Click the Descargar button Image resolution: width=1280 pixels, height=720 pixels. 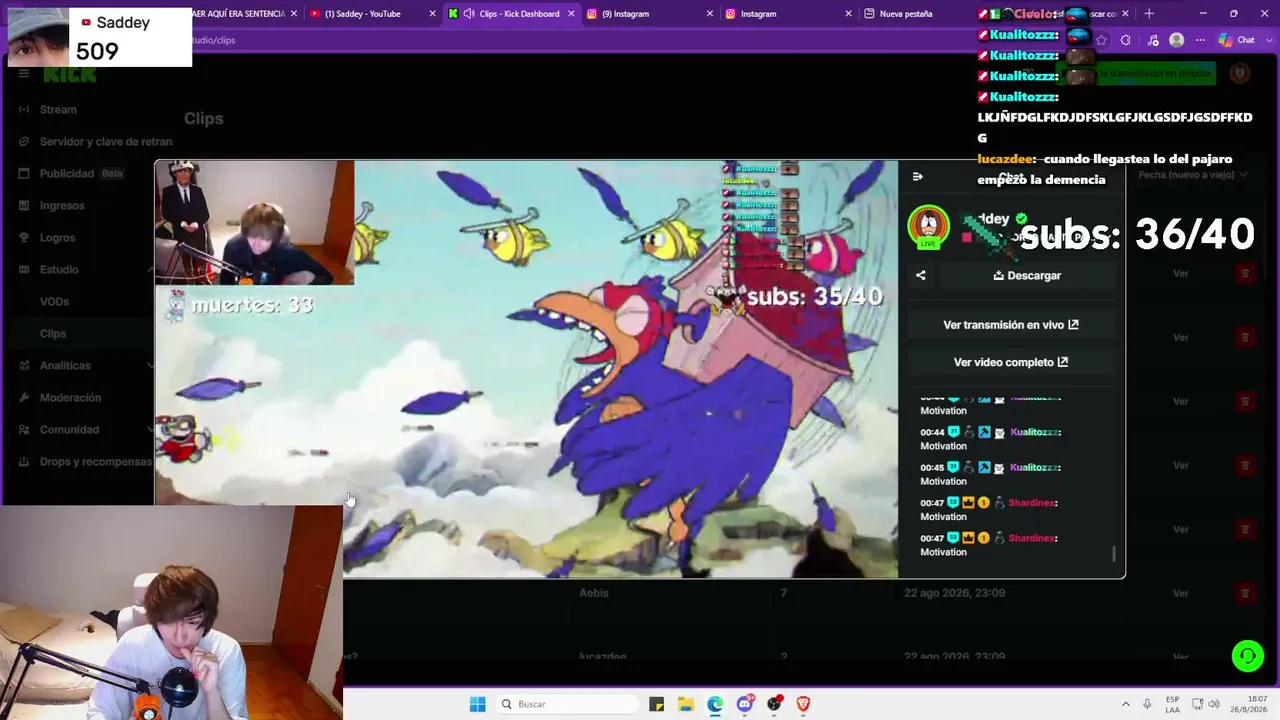[1028, 275]
